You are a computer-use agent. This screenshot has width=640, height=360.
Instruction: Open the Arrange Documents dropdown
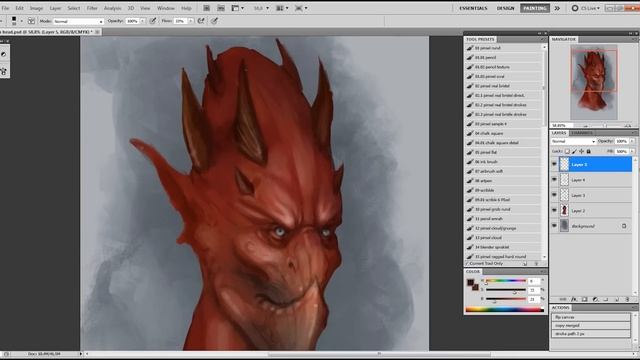pos(282,8)
